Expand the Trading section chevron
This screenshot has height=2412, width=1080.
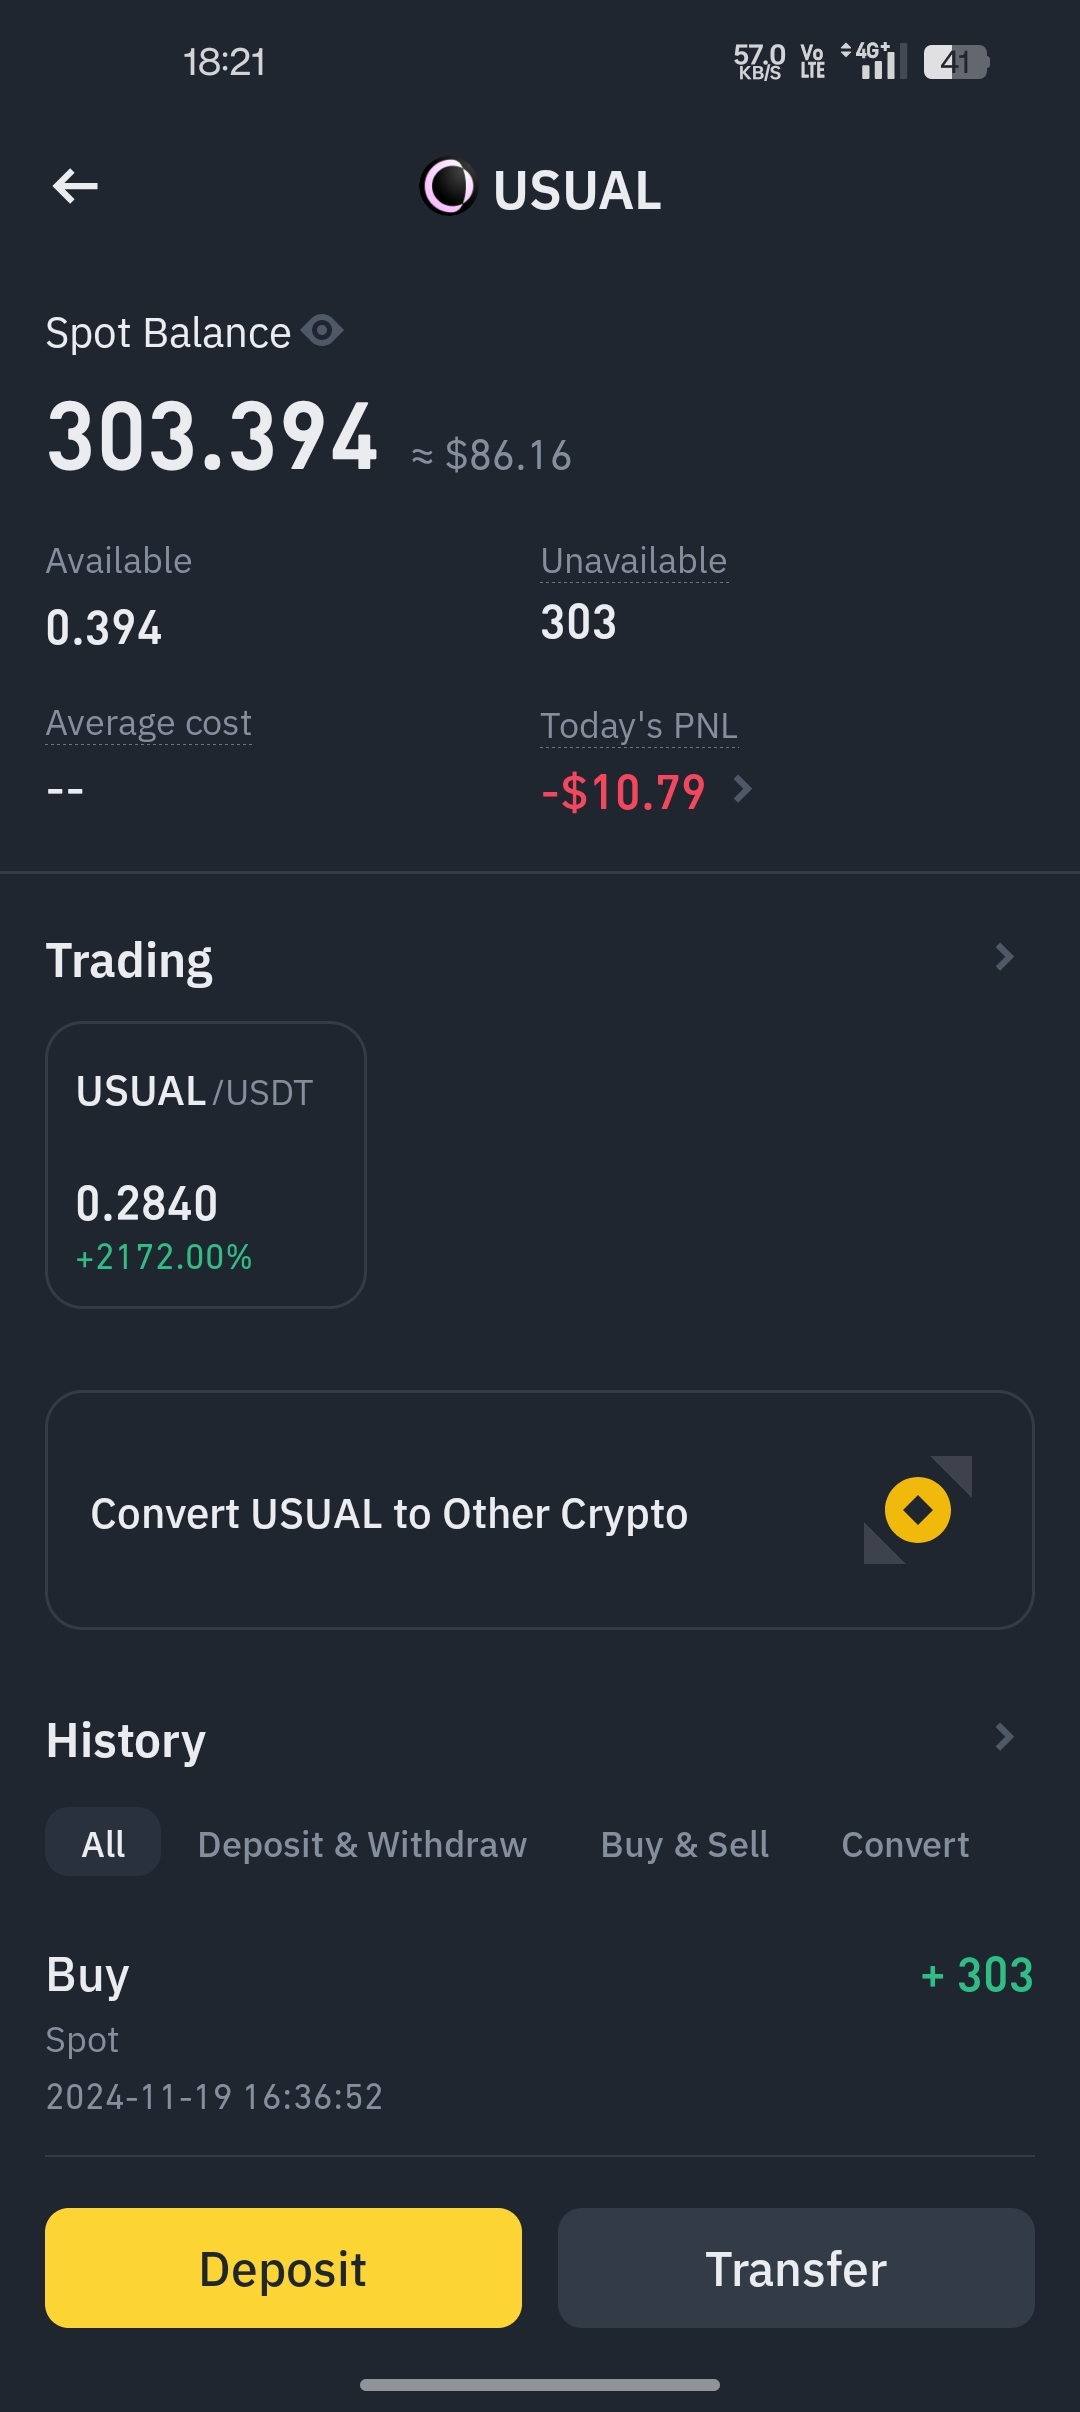point(1004,957)
